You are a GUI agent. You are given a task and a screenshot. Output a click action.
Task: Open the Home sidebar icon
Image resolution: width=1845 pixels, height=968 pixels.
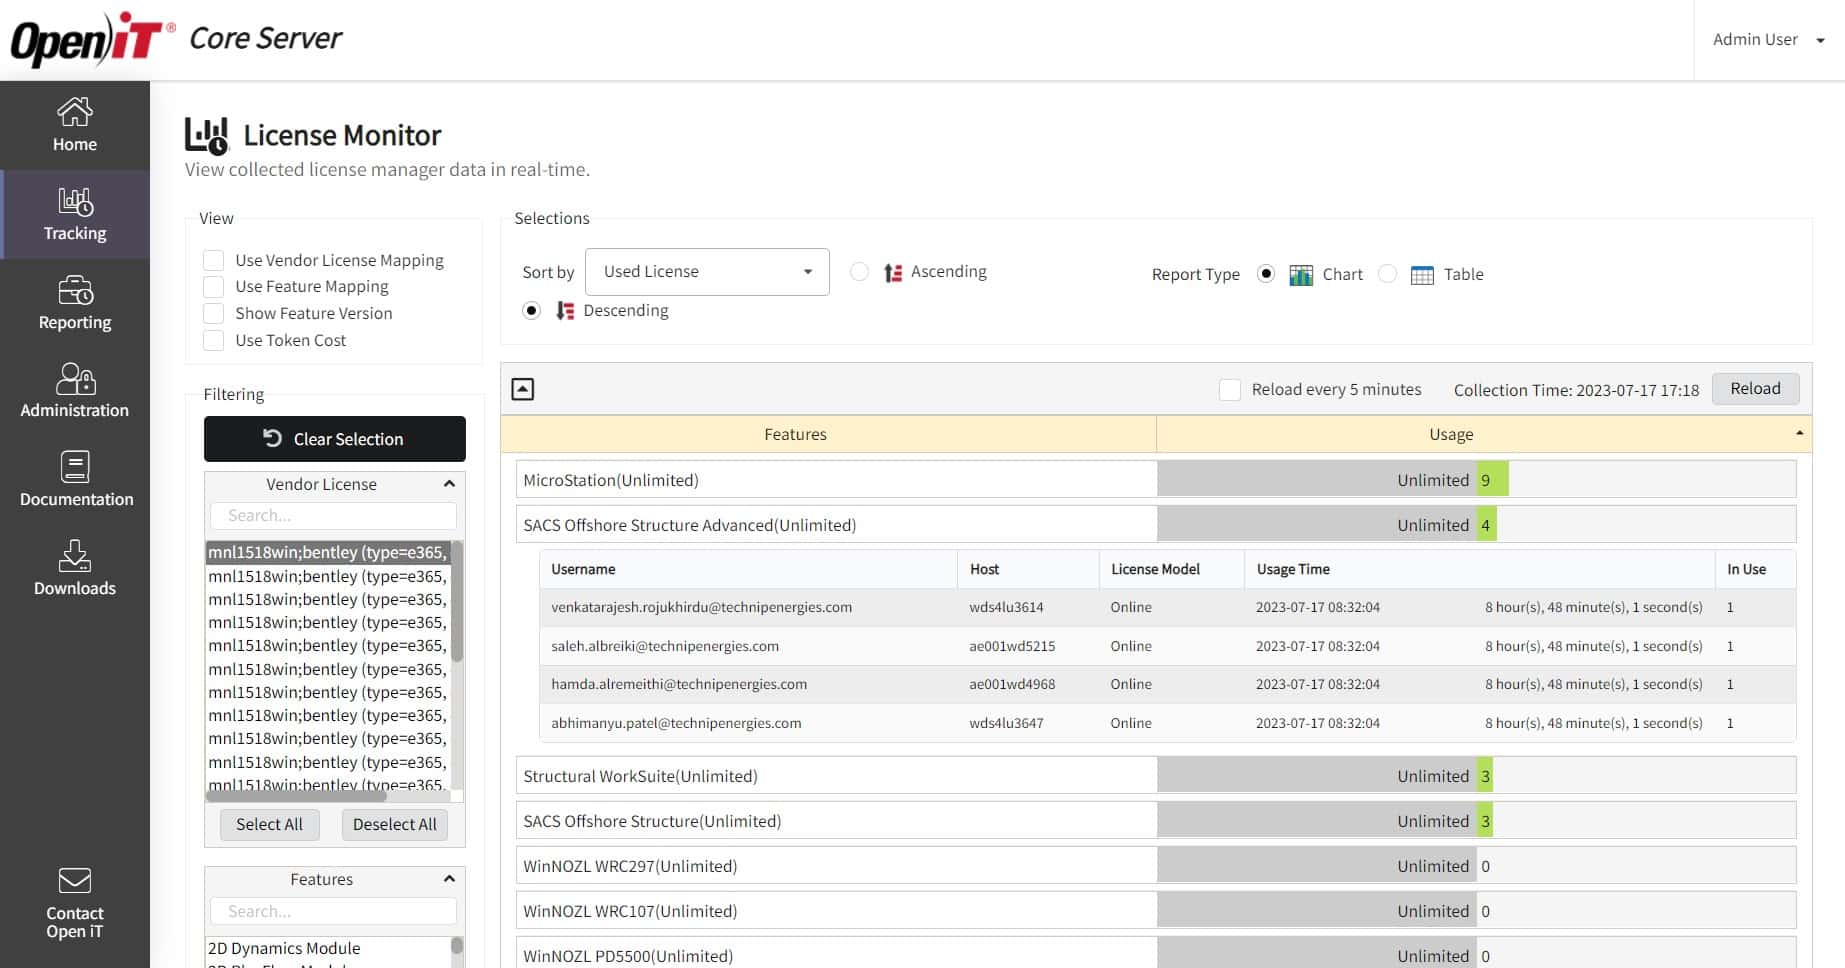pyautogui.click(x=75, y=112)
